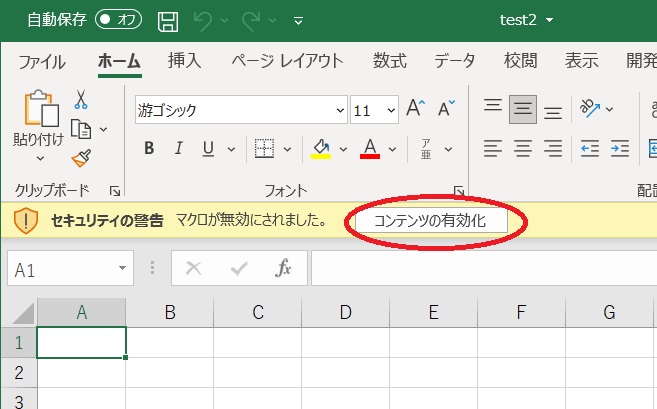The width and height of the screenshot is (657, 409).
Task: Select column B header
Action: point(170,312)
